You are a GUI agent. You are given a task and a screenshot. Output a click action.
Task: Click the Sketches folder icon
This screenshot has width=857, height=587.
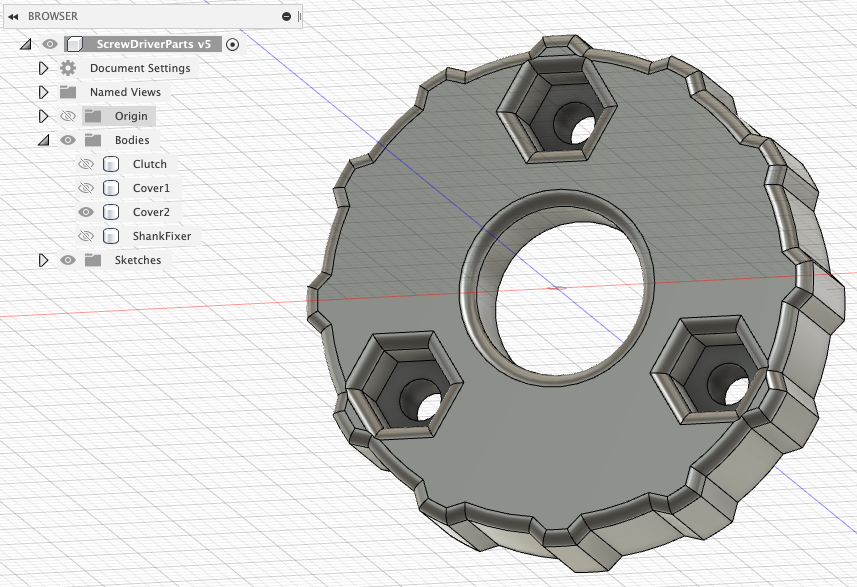93,260
